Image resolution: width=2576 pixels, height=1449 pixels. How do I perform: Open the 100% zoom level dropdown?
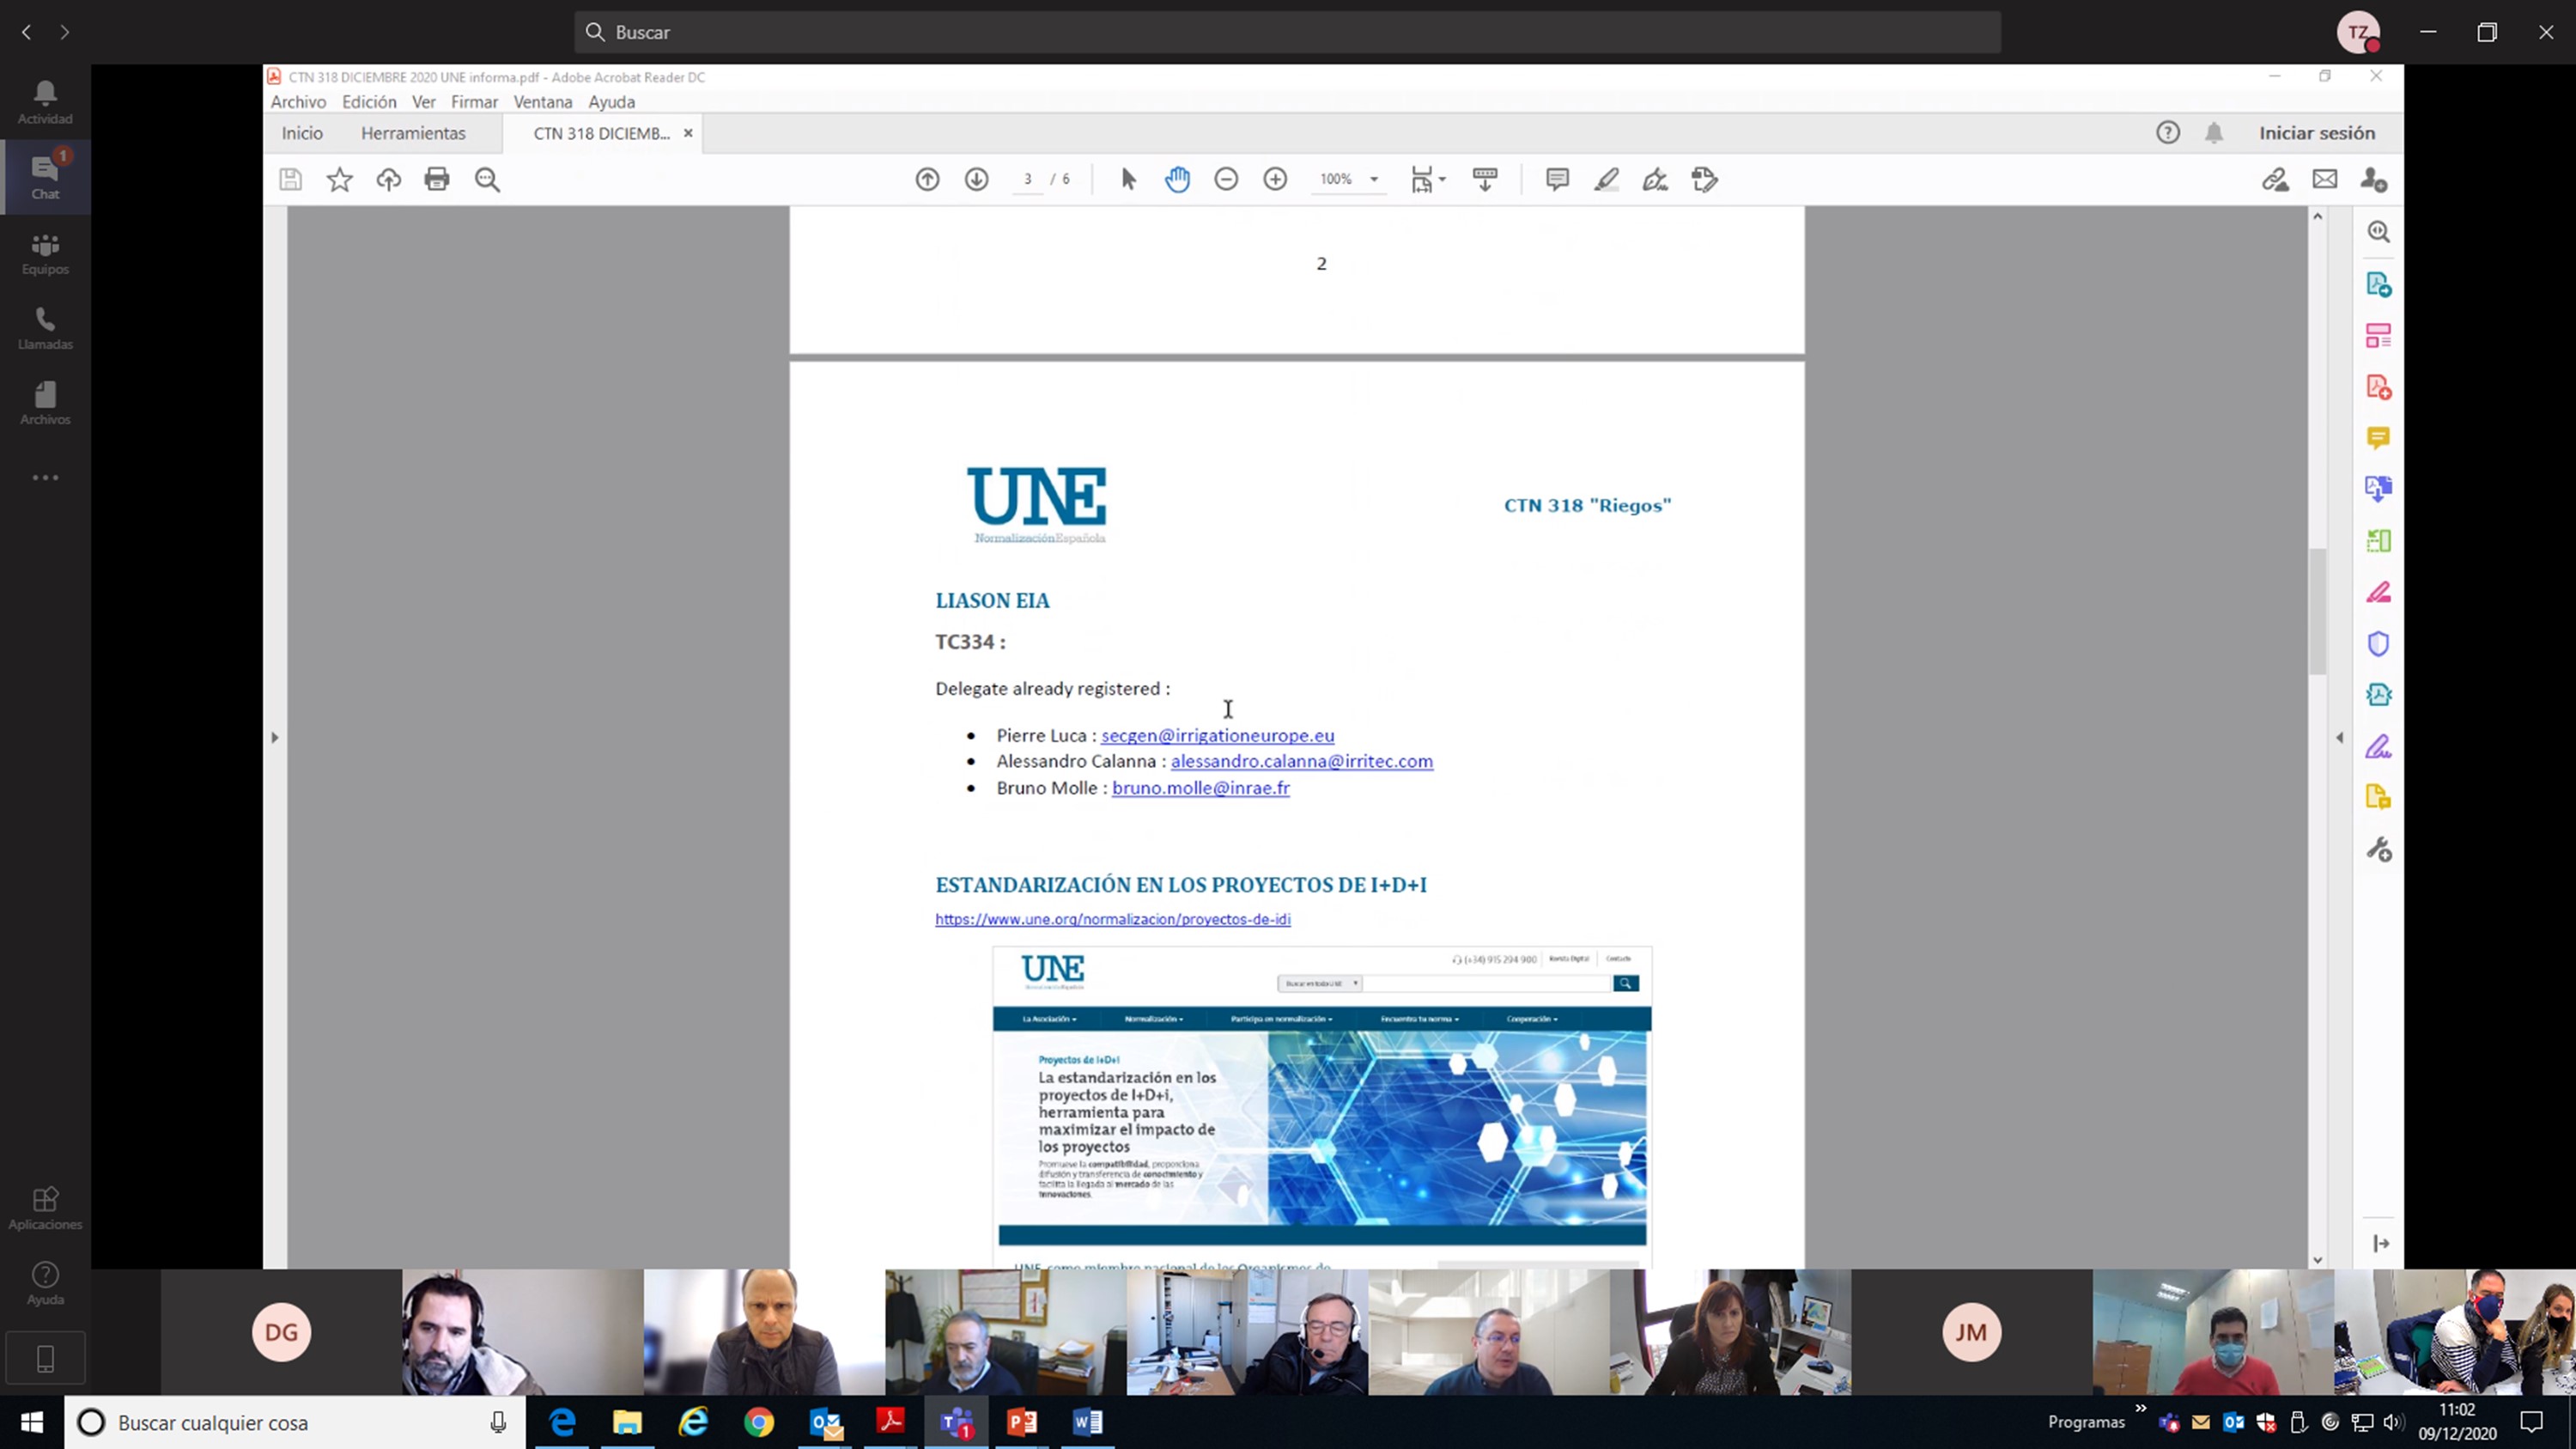click(1349, 180)
